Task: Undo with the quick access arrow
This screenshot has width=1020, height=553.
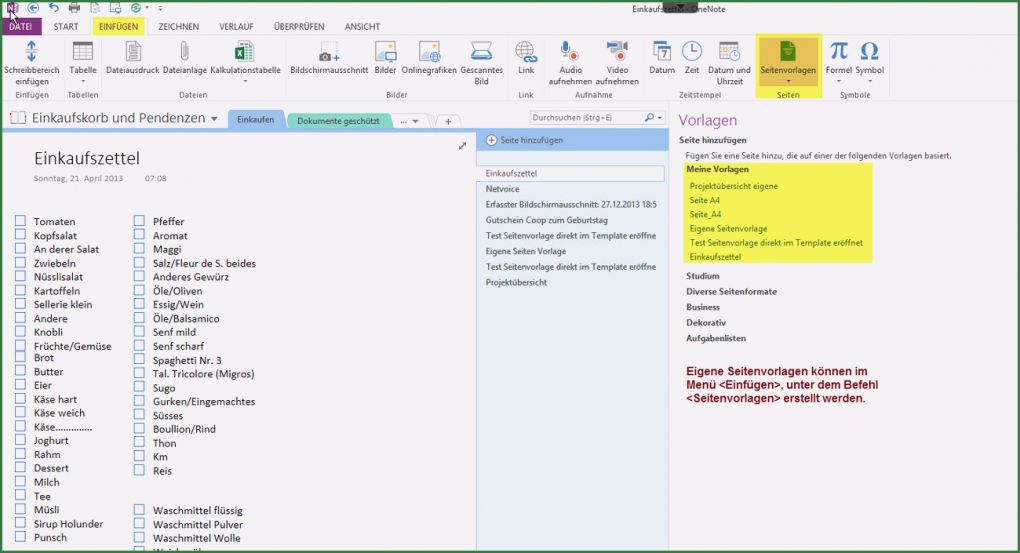Action: click(x=54, y=8)
